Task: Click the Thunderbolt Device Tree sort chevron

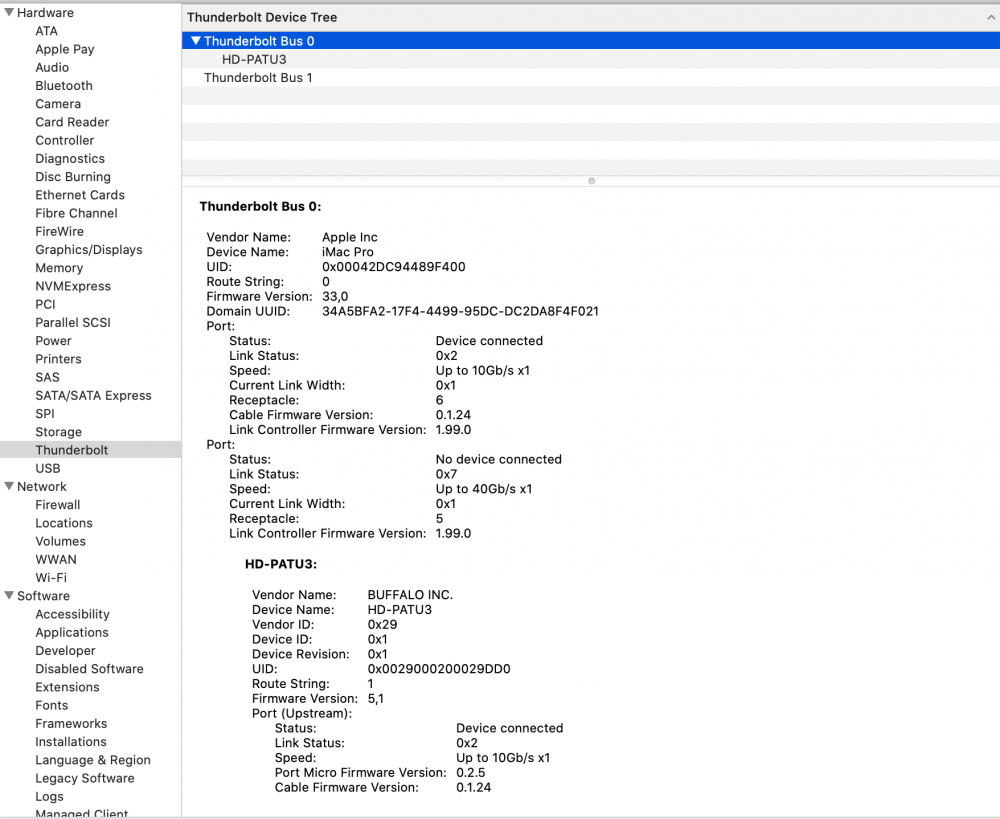Action: pos(990,17)
